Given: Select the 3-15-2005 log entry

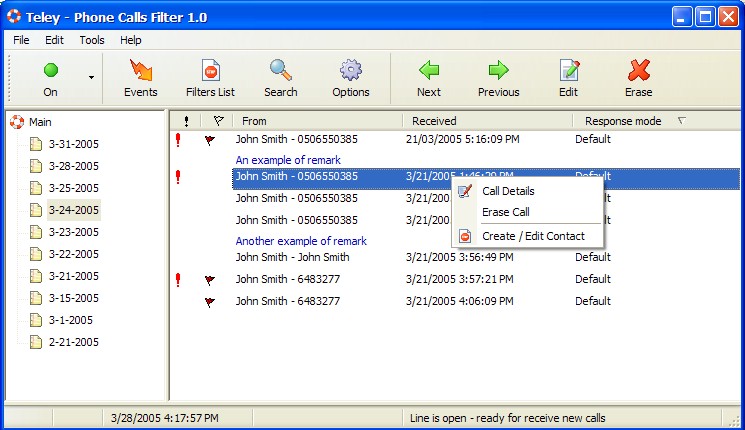Looking at the screenshot, I should [74, 298].
